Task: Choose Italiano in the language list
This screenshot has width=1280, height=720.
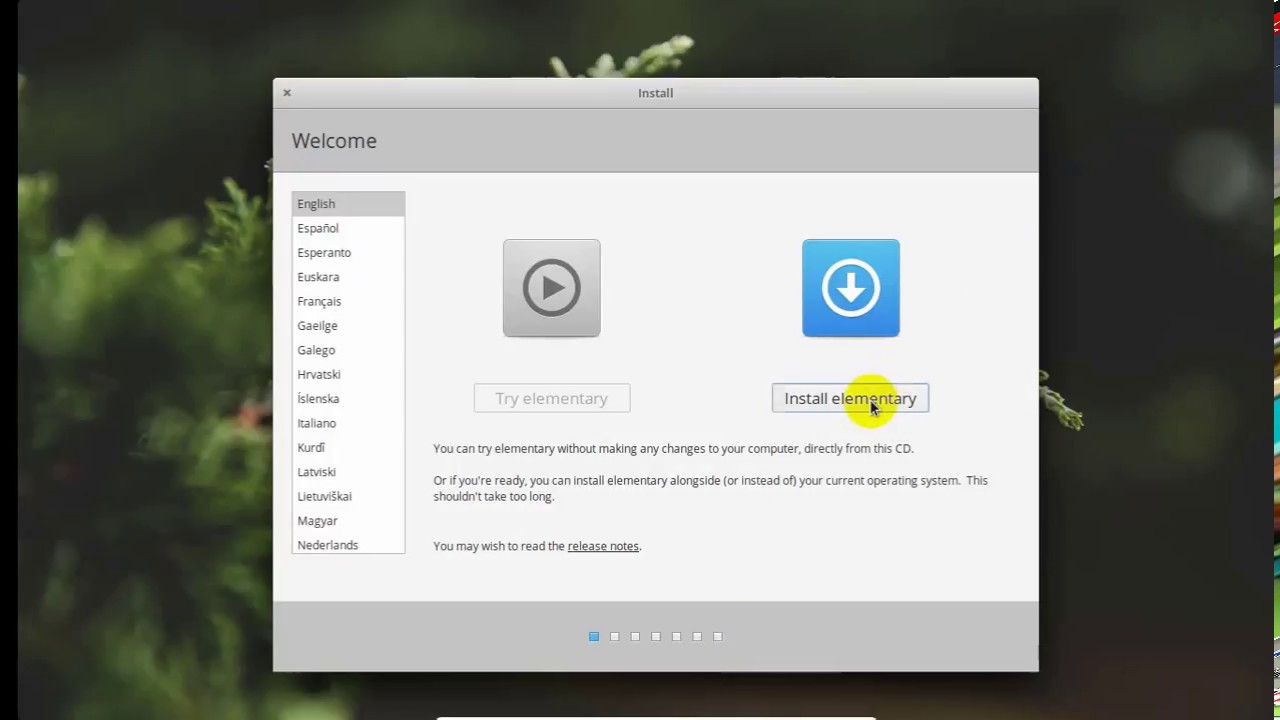Action: (x=348, y=423)
